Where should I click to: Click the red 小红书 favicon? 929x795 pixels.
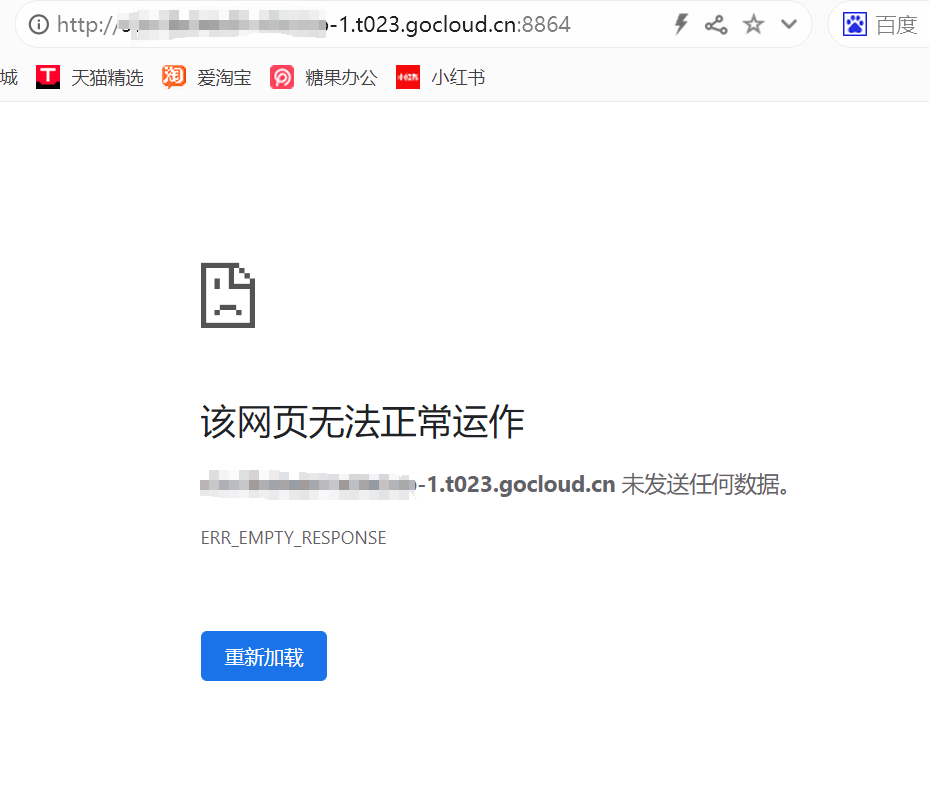(408, 77)
